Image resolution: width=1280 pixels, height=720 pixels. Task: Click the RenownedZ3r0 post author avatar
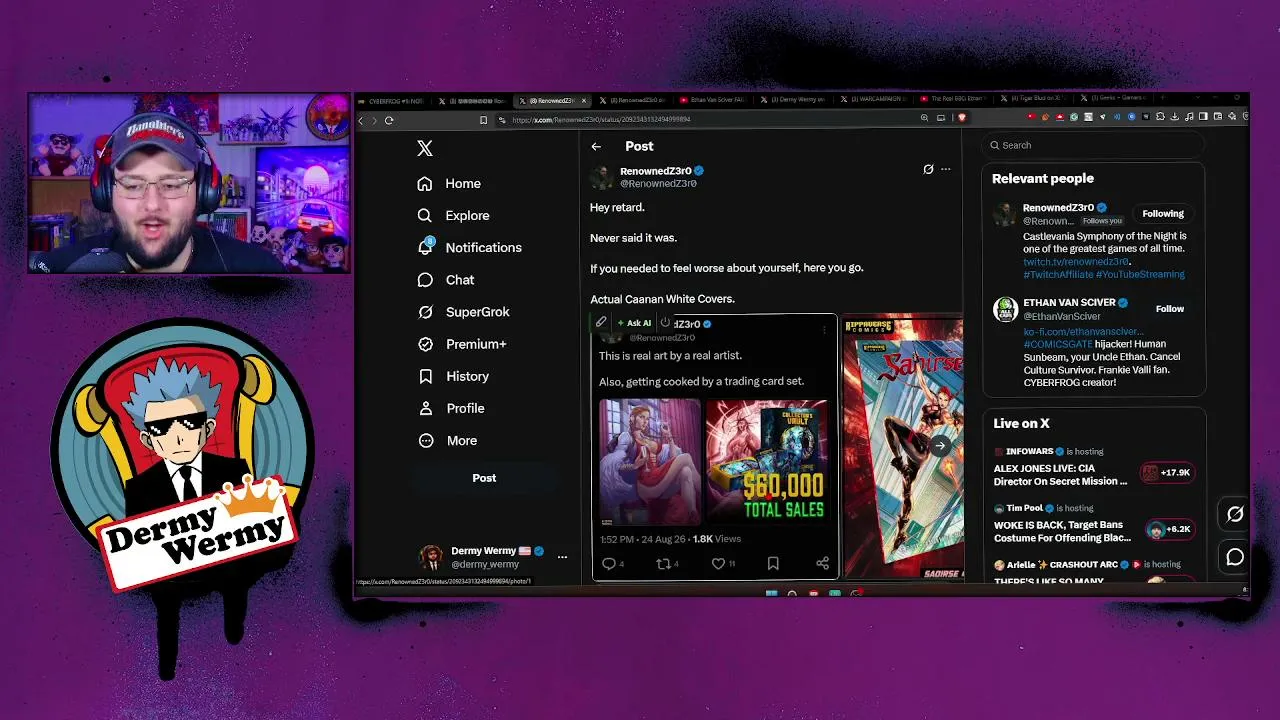point(601,177)
